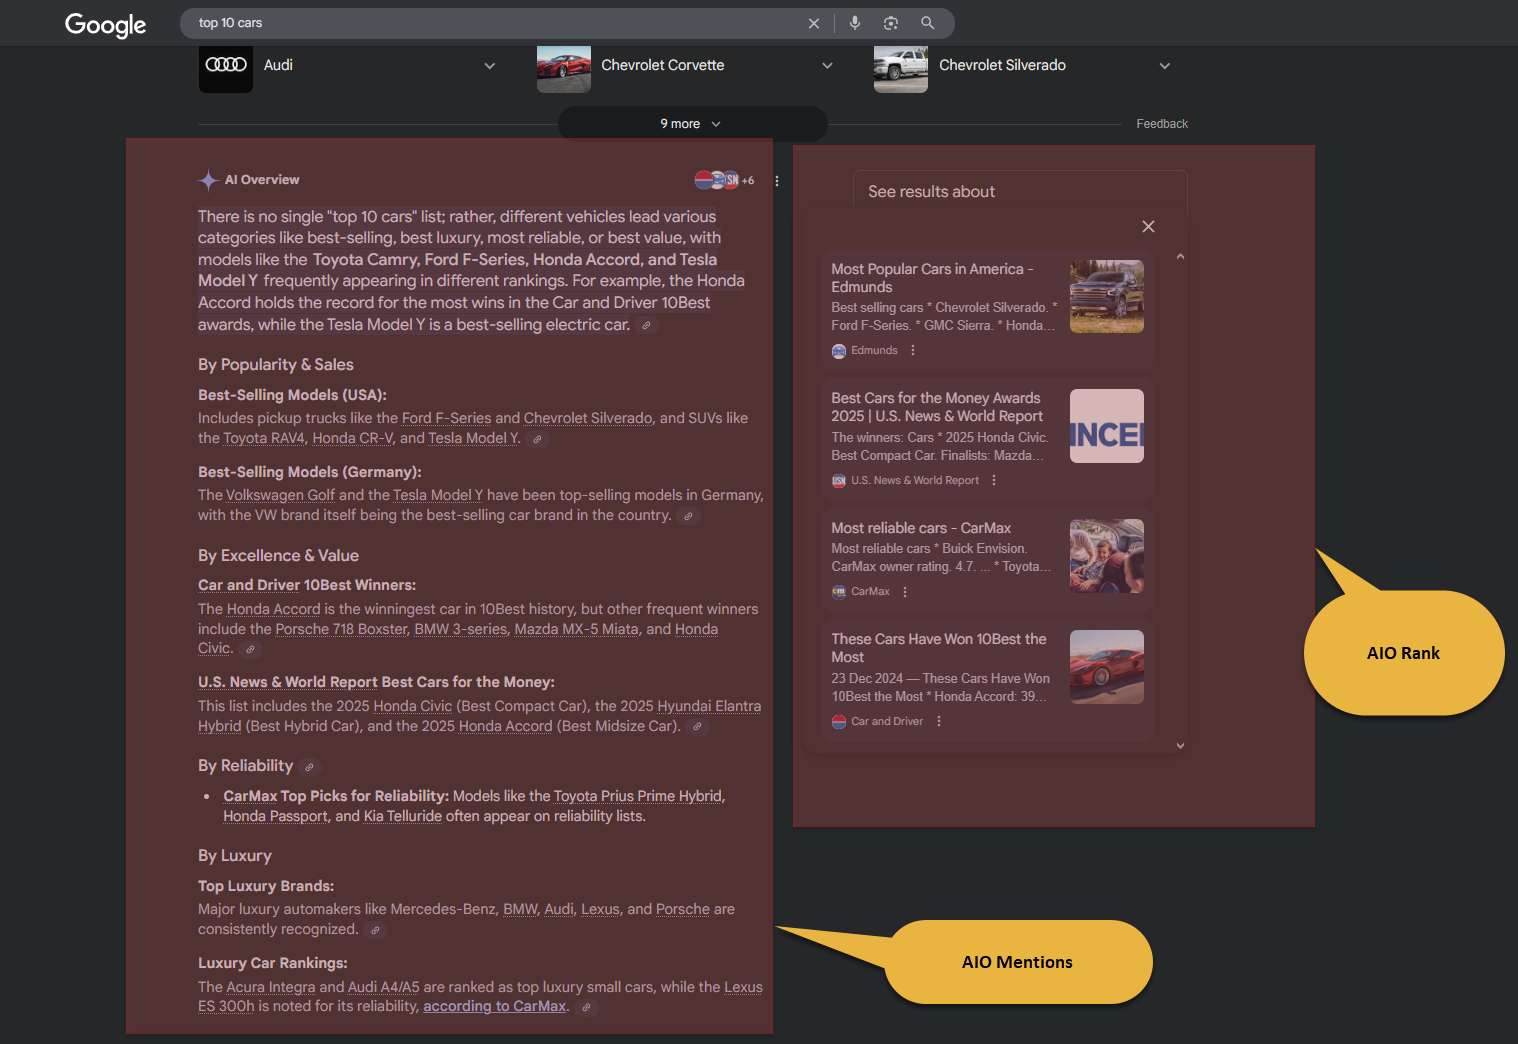Open the Acura Integra link

point(270,987)
